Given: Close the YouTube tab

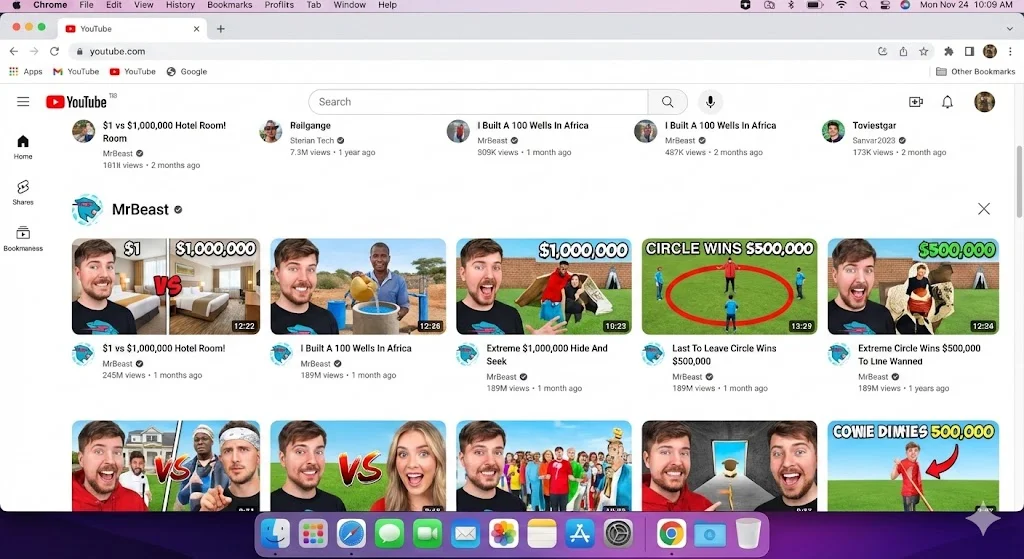Looking at the screenshot, I should click(x=197, y=29).
